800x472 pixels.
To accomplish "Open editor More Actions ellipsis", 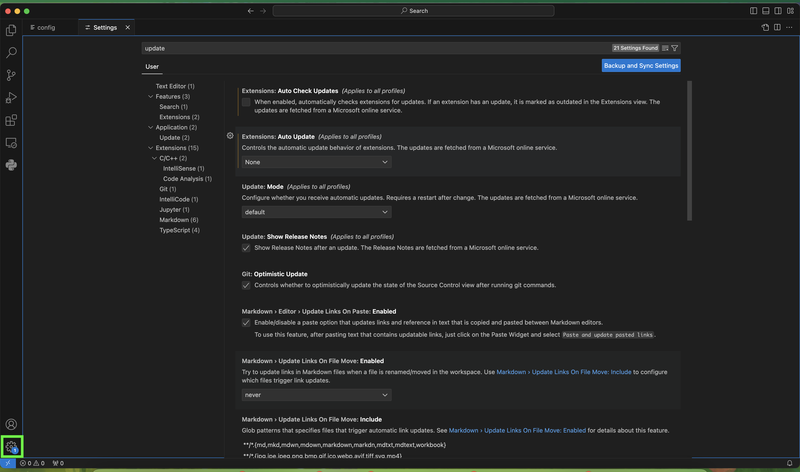I will tap(789, 28).
